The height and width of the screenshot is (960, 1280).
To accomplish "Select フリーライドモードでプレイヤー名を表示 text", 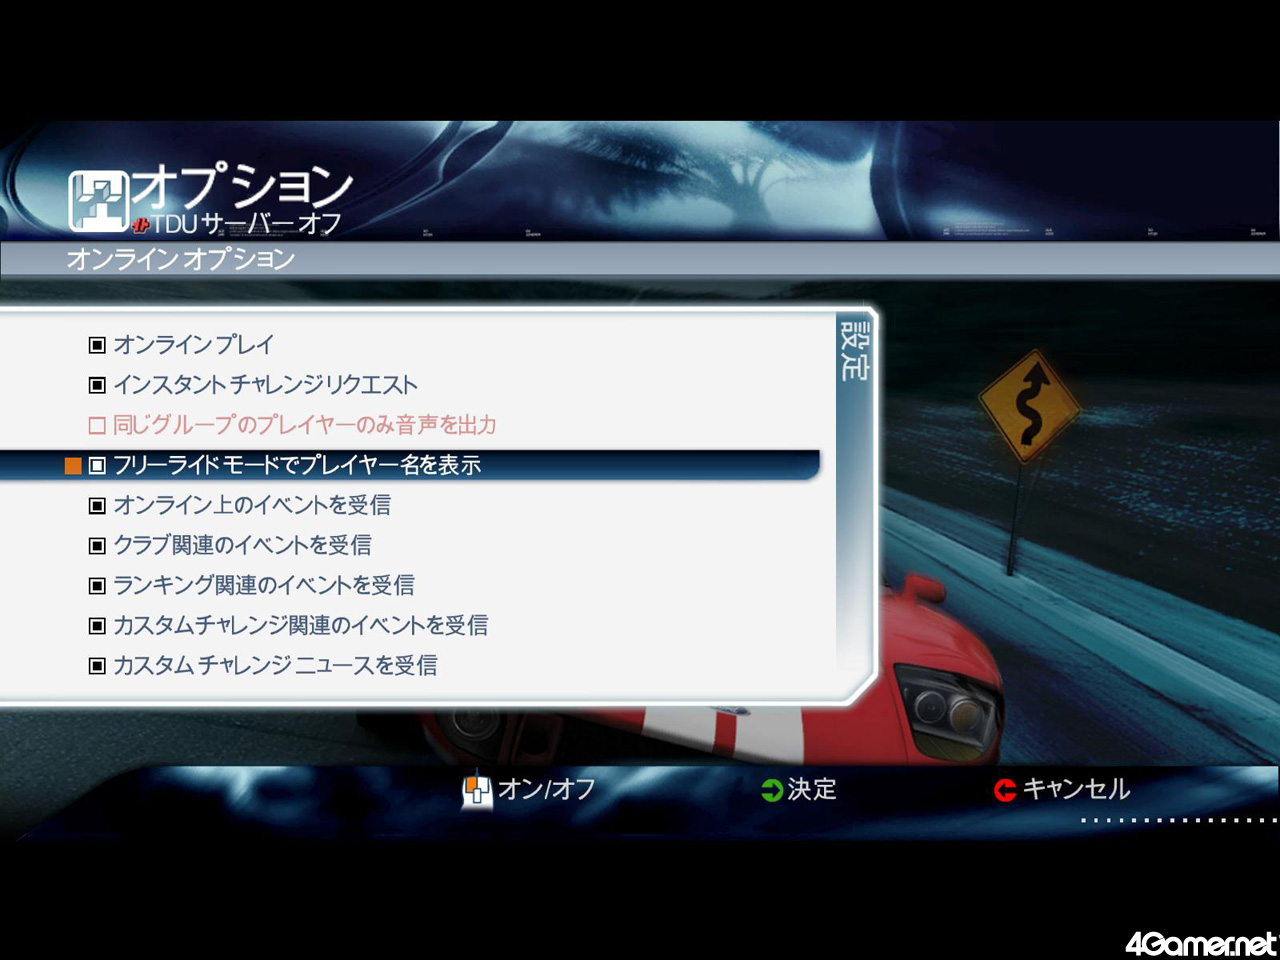I will (x=297, y=465).
